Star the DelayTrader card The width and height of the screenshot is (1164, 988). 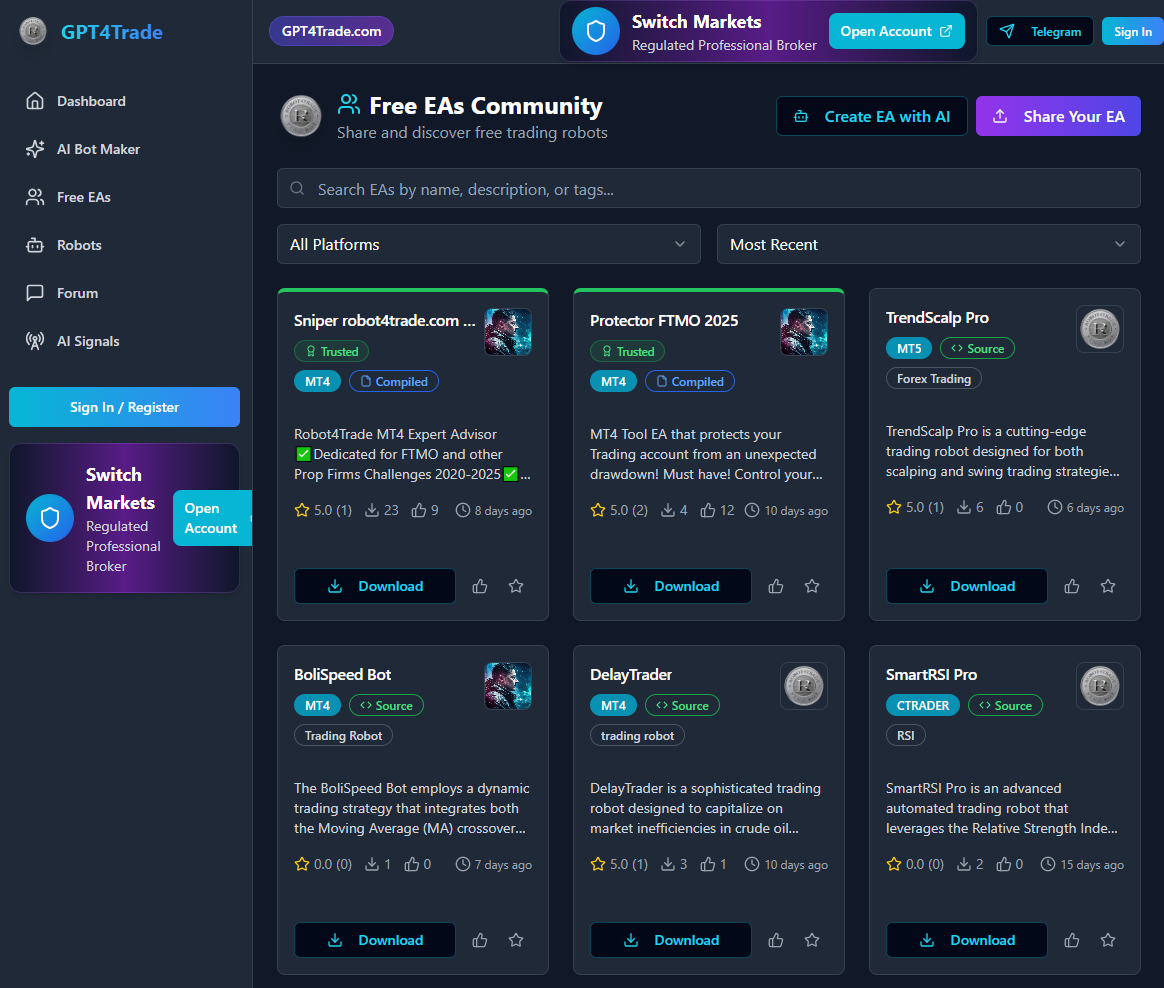tap(812, 940)
